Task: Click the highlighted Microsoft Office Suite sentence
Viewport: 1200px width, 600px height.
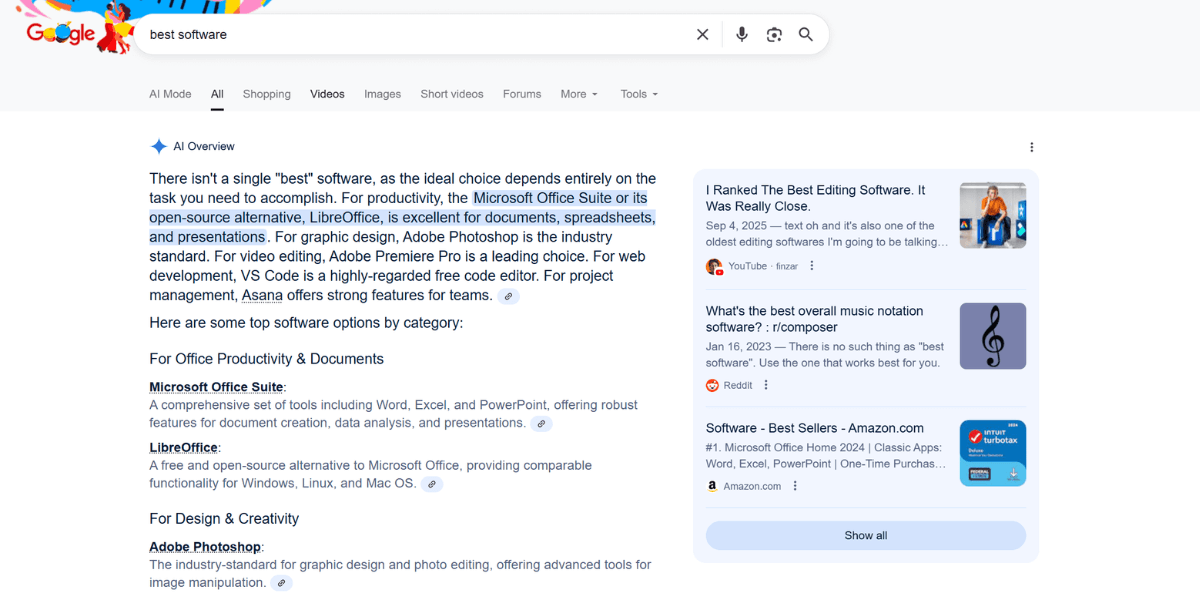Action: coord(402,218)
